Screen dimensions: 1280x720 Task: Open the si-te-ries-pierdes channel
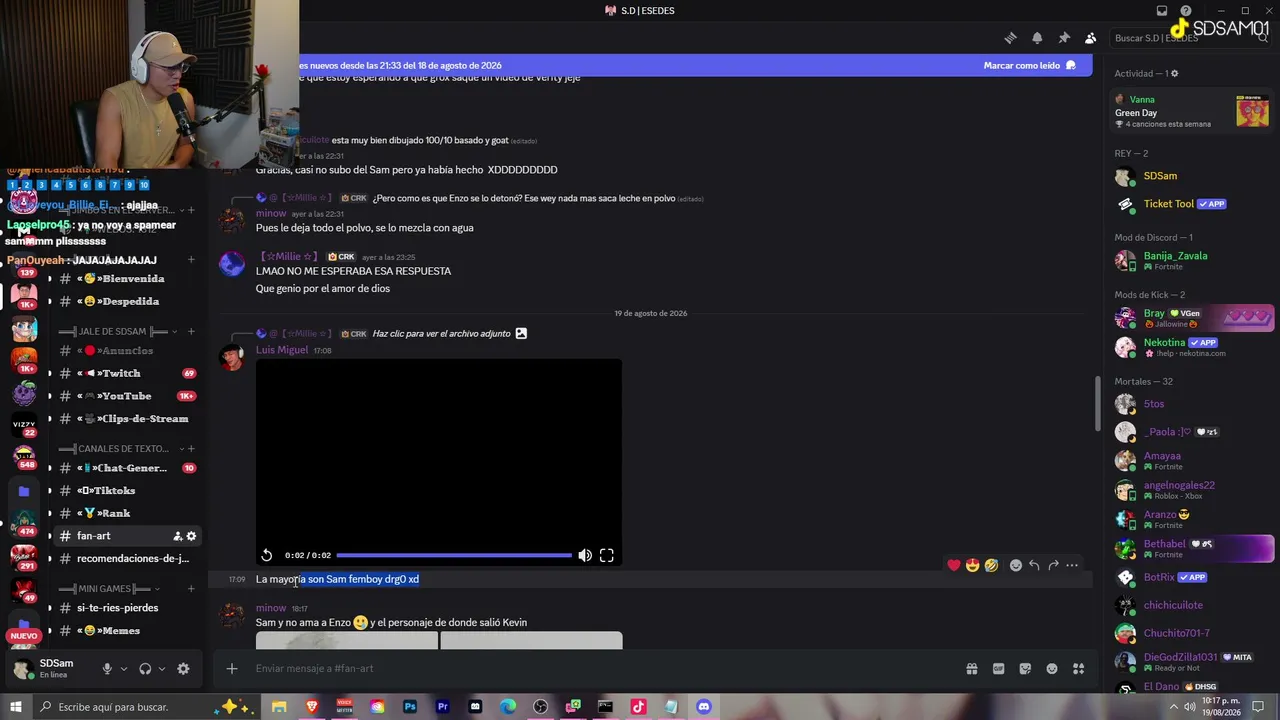(x=127, y=608)
